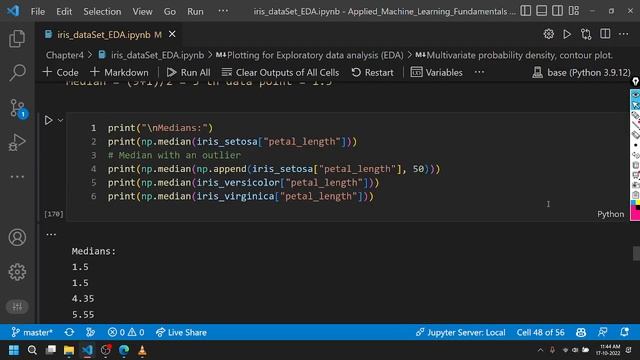Open notebook settings gear in editor toolbar
640x360 pixels.
pyautogui.click(x=549, y=34)
